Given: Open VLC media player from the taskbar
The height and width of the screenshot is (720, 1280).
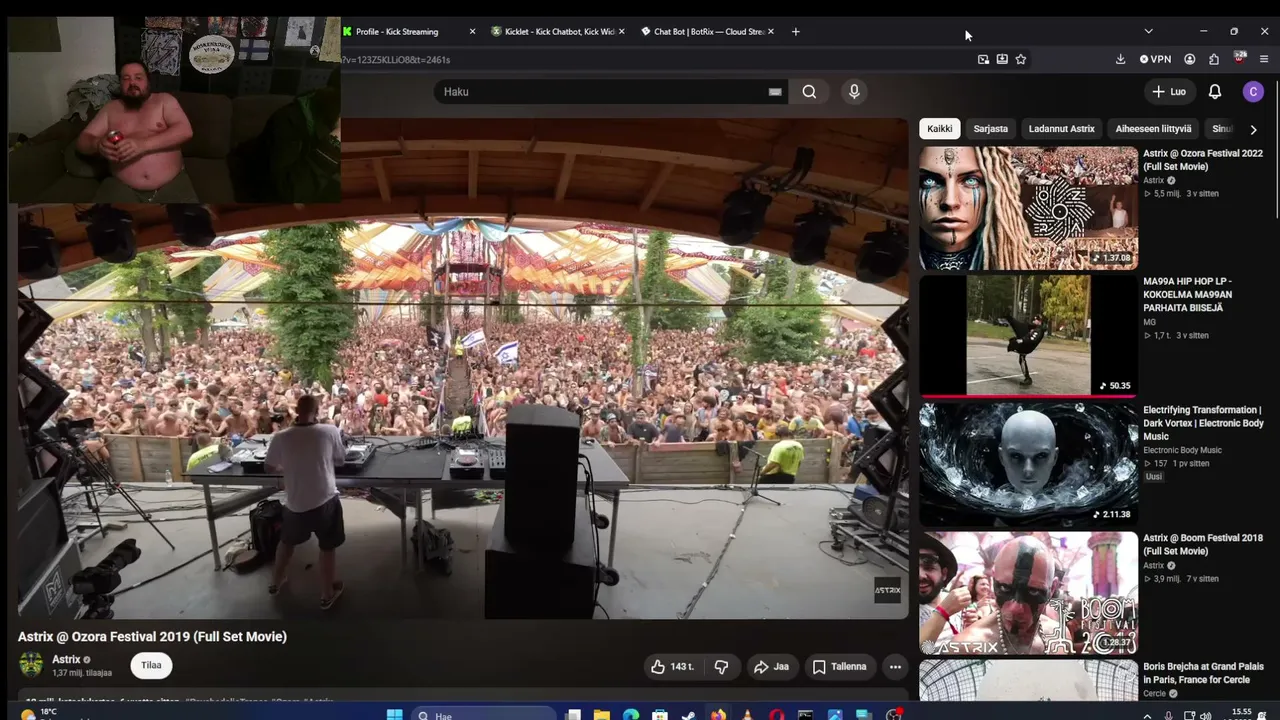Looking at the screenshot, I should click(x=747, y=715).
